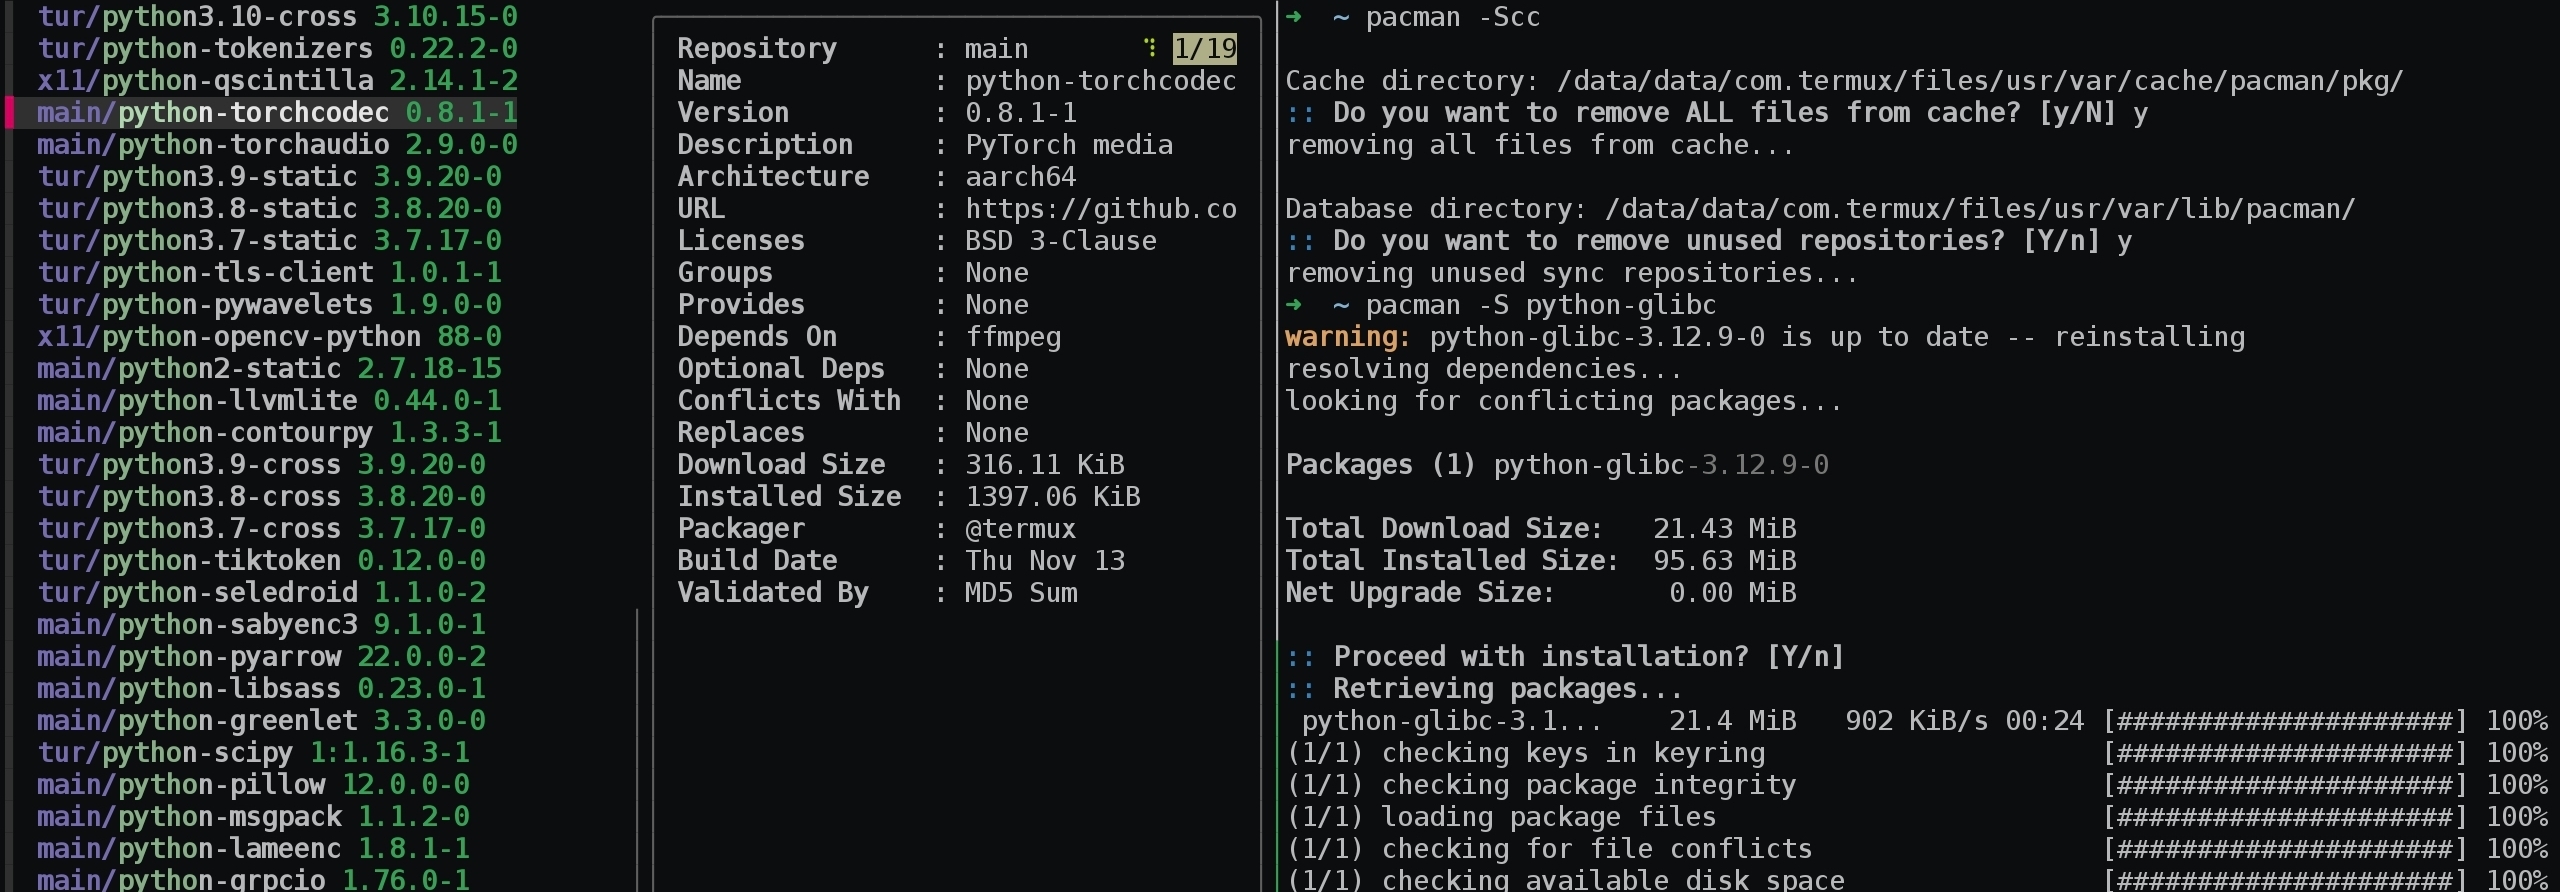The width and height of the screenshot is (2560, 892).
Task: Click the green prompt arrow before pacman -Scc
Action: (x=1294, y=17)
